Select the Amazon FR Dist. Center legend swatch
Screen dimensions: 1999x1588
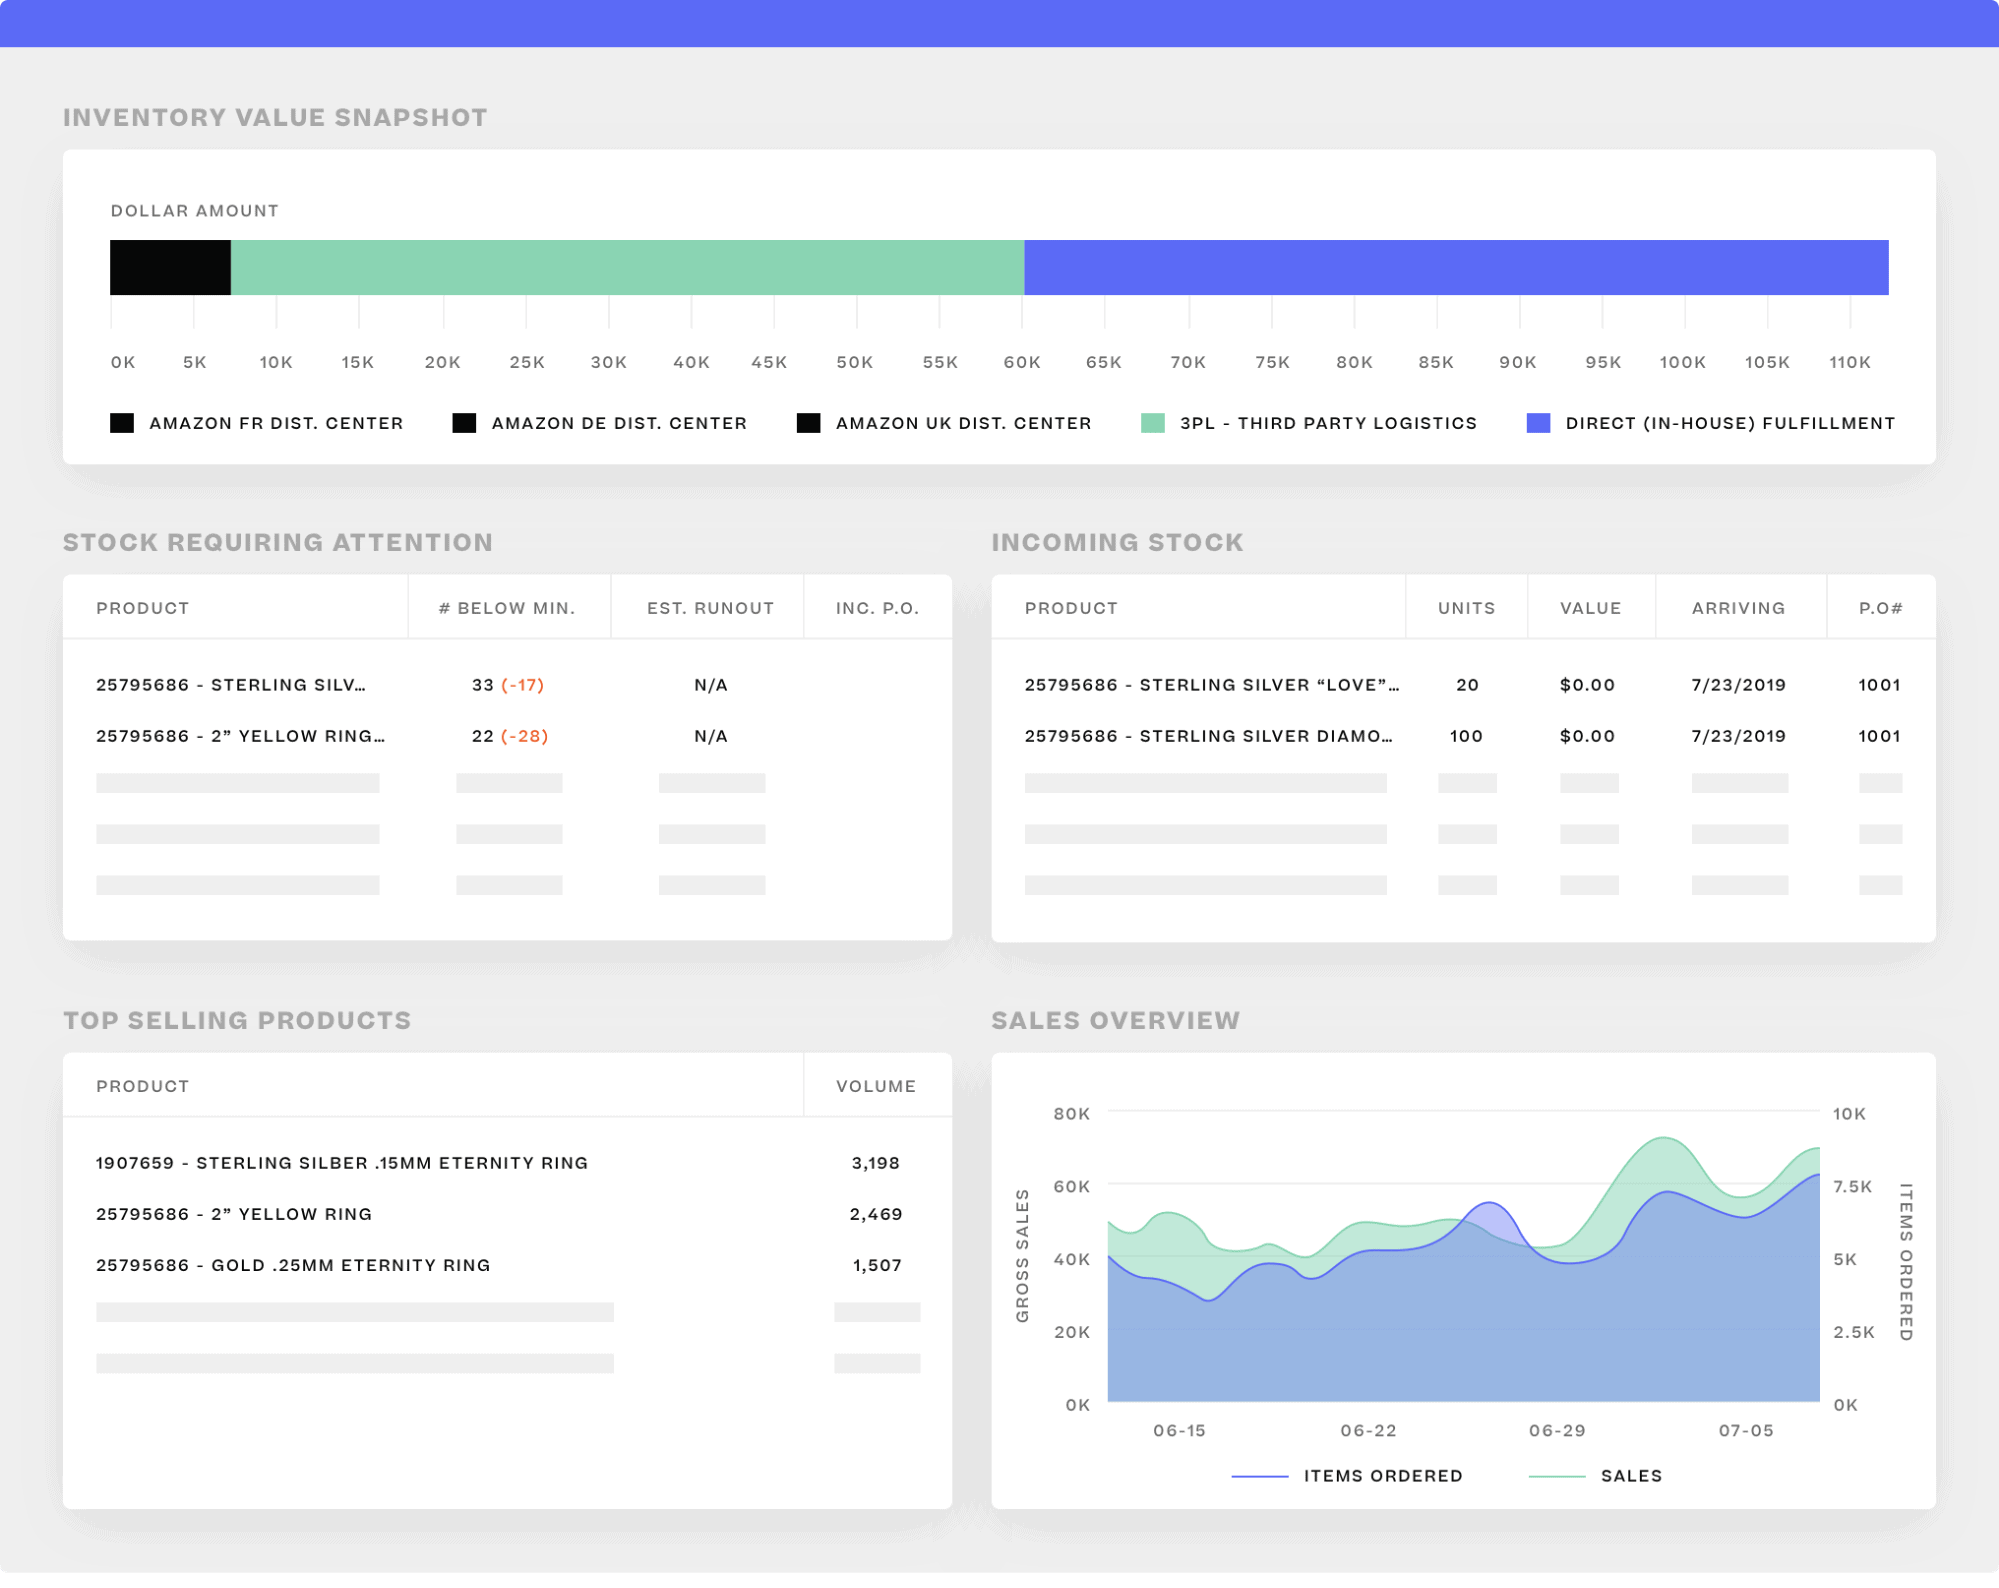point(121,422)
